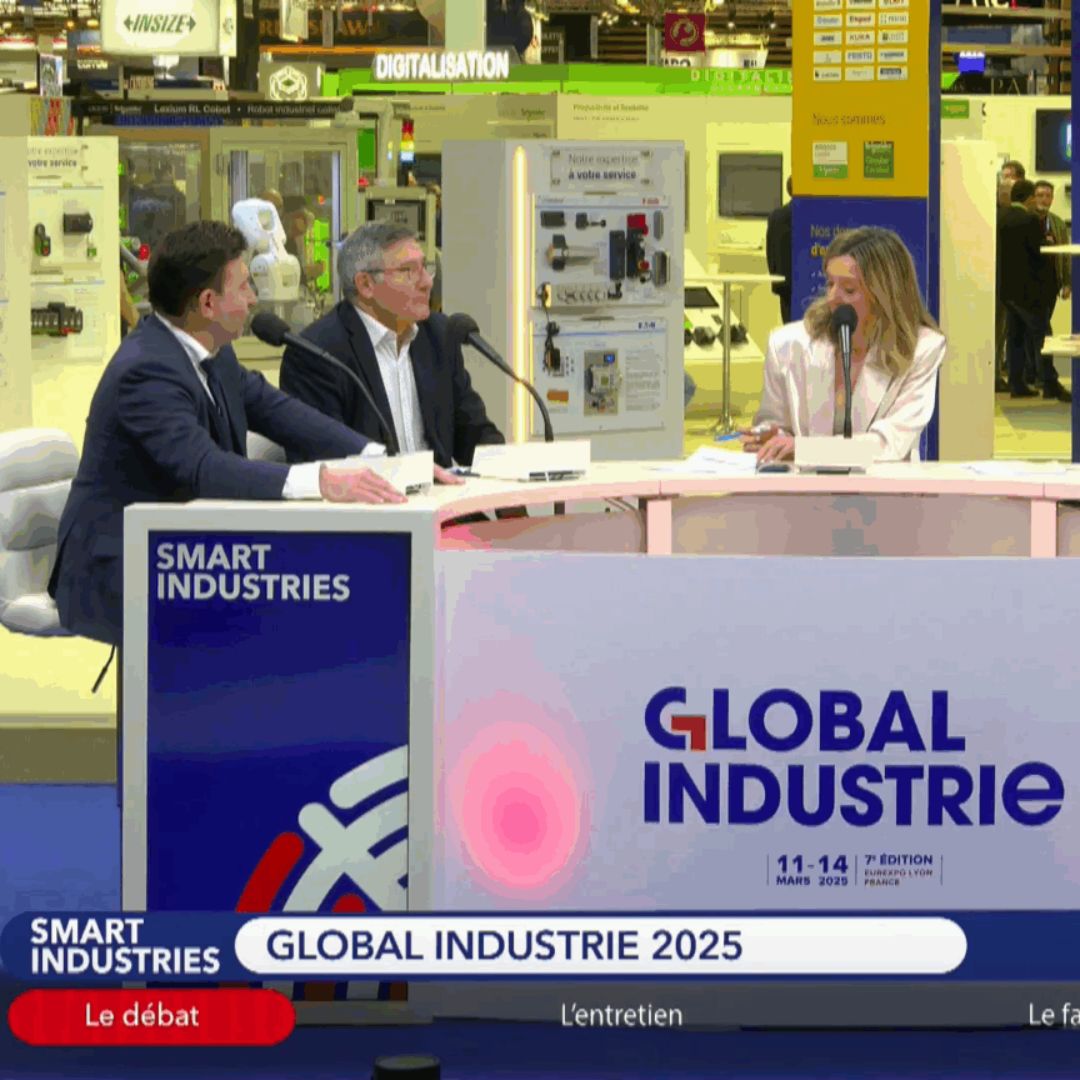Click the SMART INDUSTRIES text on the blue desk panel
This screenshot has width=1080, height=1080.
point(252,572)
